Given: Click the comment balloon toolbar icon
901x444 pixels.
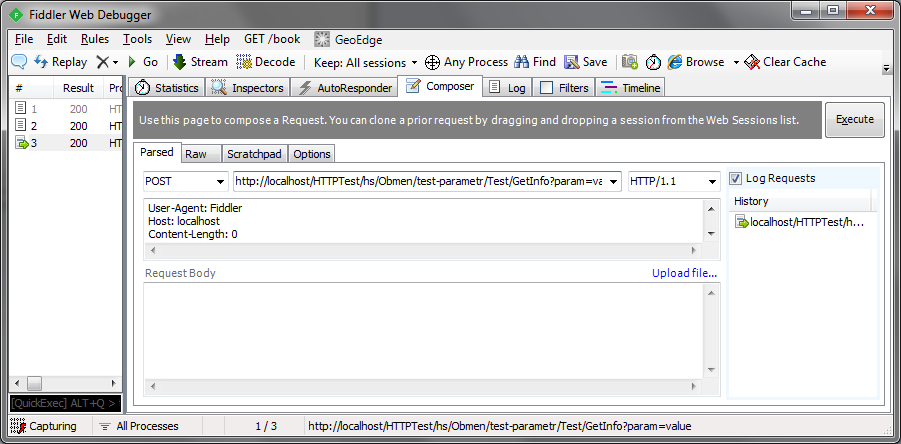Looking at the screenshot, I should click(x=20, y=61).
